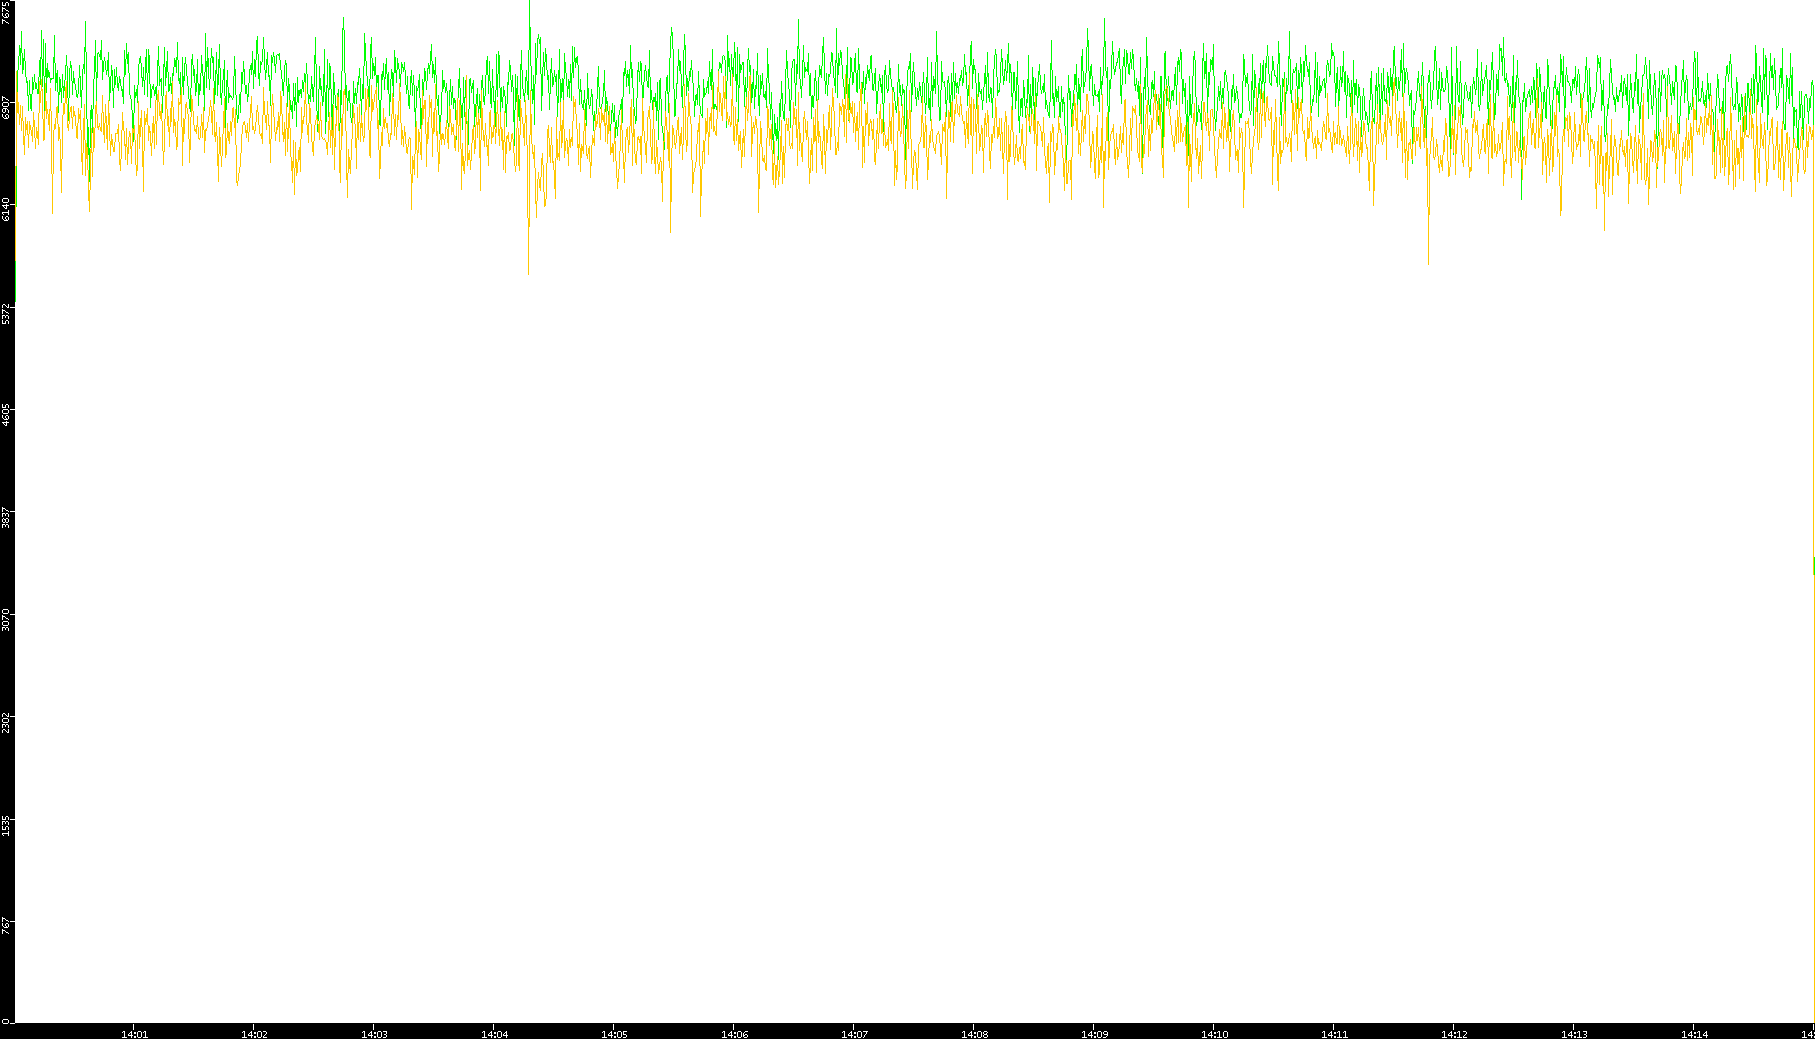
Task: Click the short green segment at the right edge
Action: [x=1813, y=566]
